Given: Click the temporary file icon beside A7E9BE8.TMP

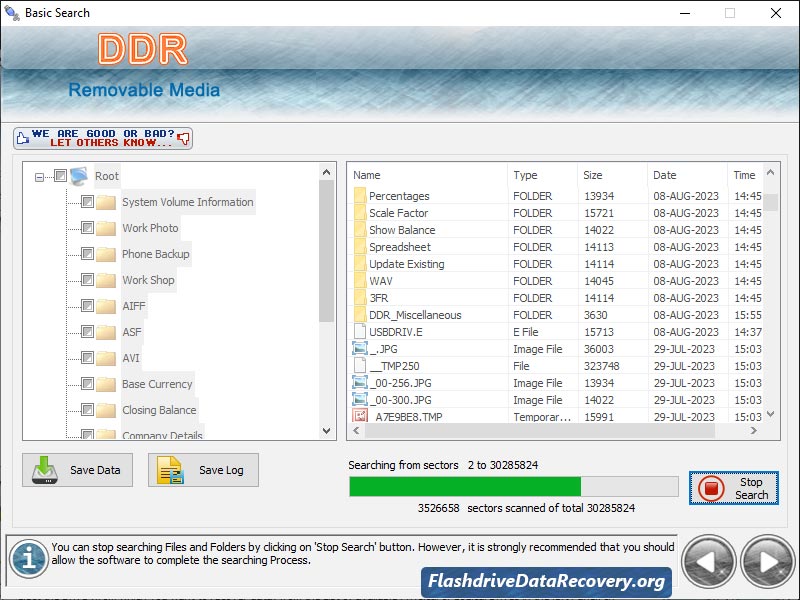Looking at the screenshot, I should 359,416.
